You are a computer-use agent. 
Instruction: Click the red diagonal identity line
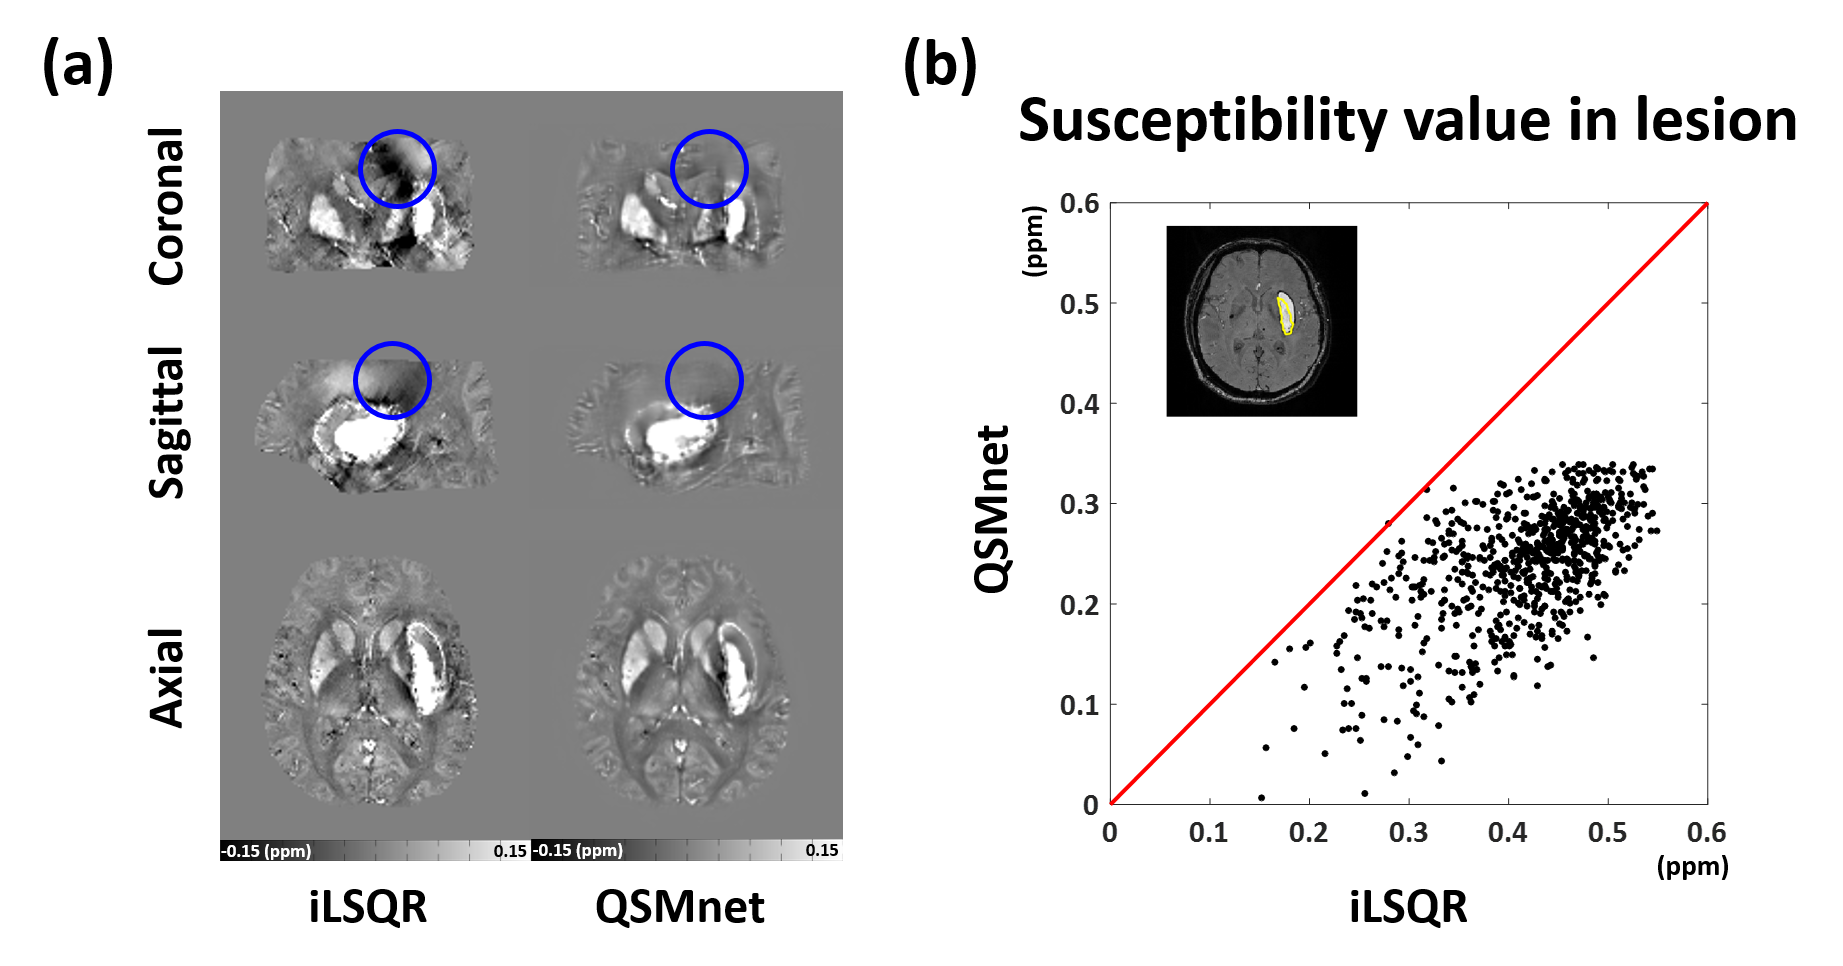click(x=1300, y=614)
